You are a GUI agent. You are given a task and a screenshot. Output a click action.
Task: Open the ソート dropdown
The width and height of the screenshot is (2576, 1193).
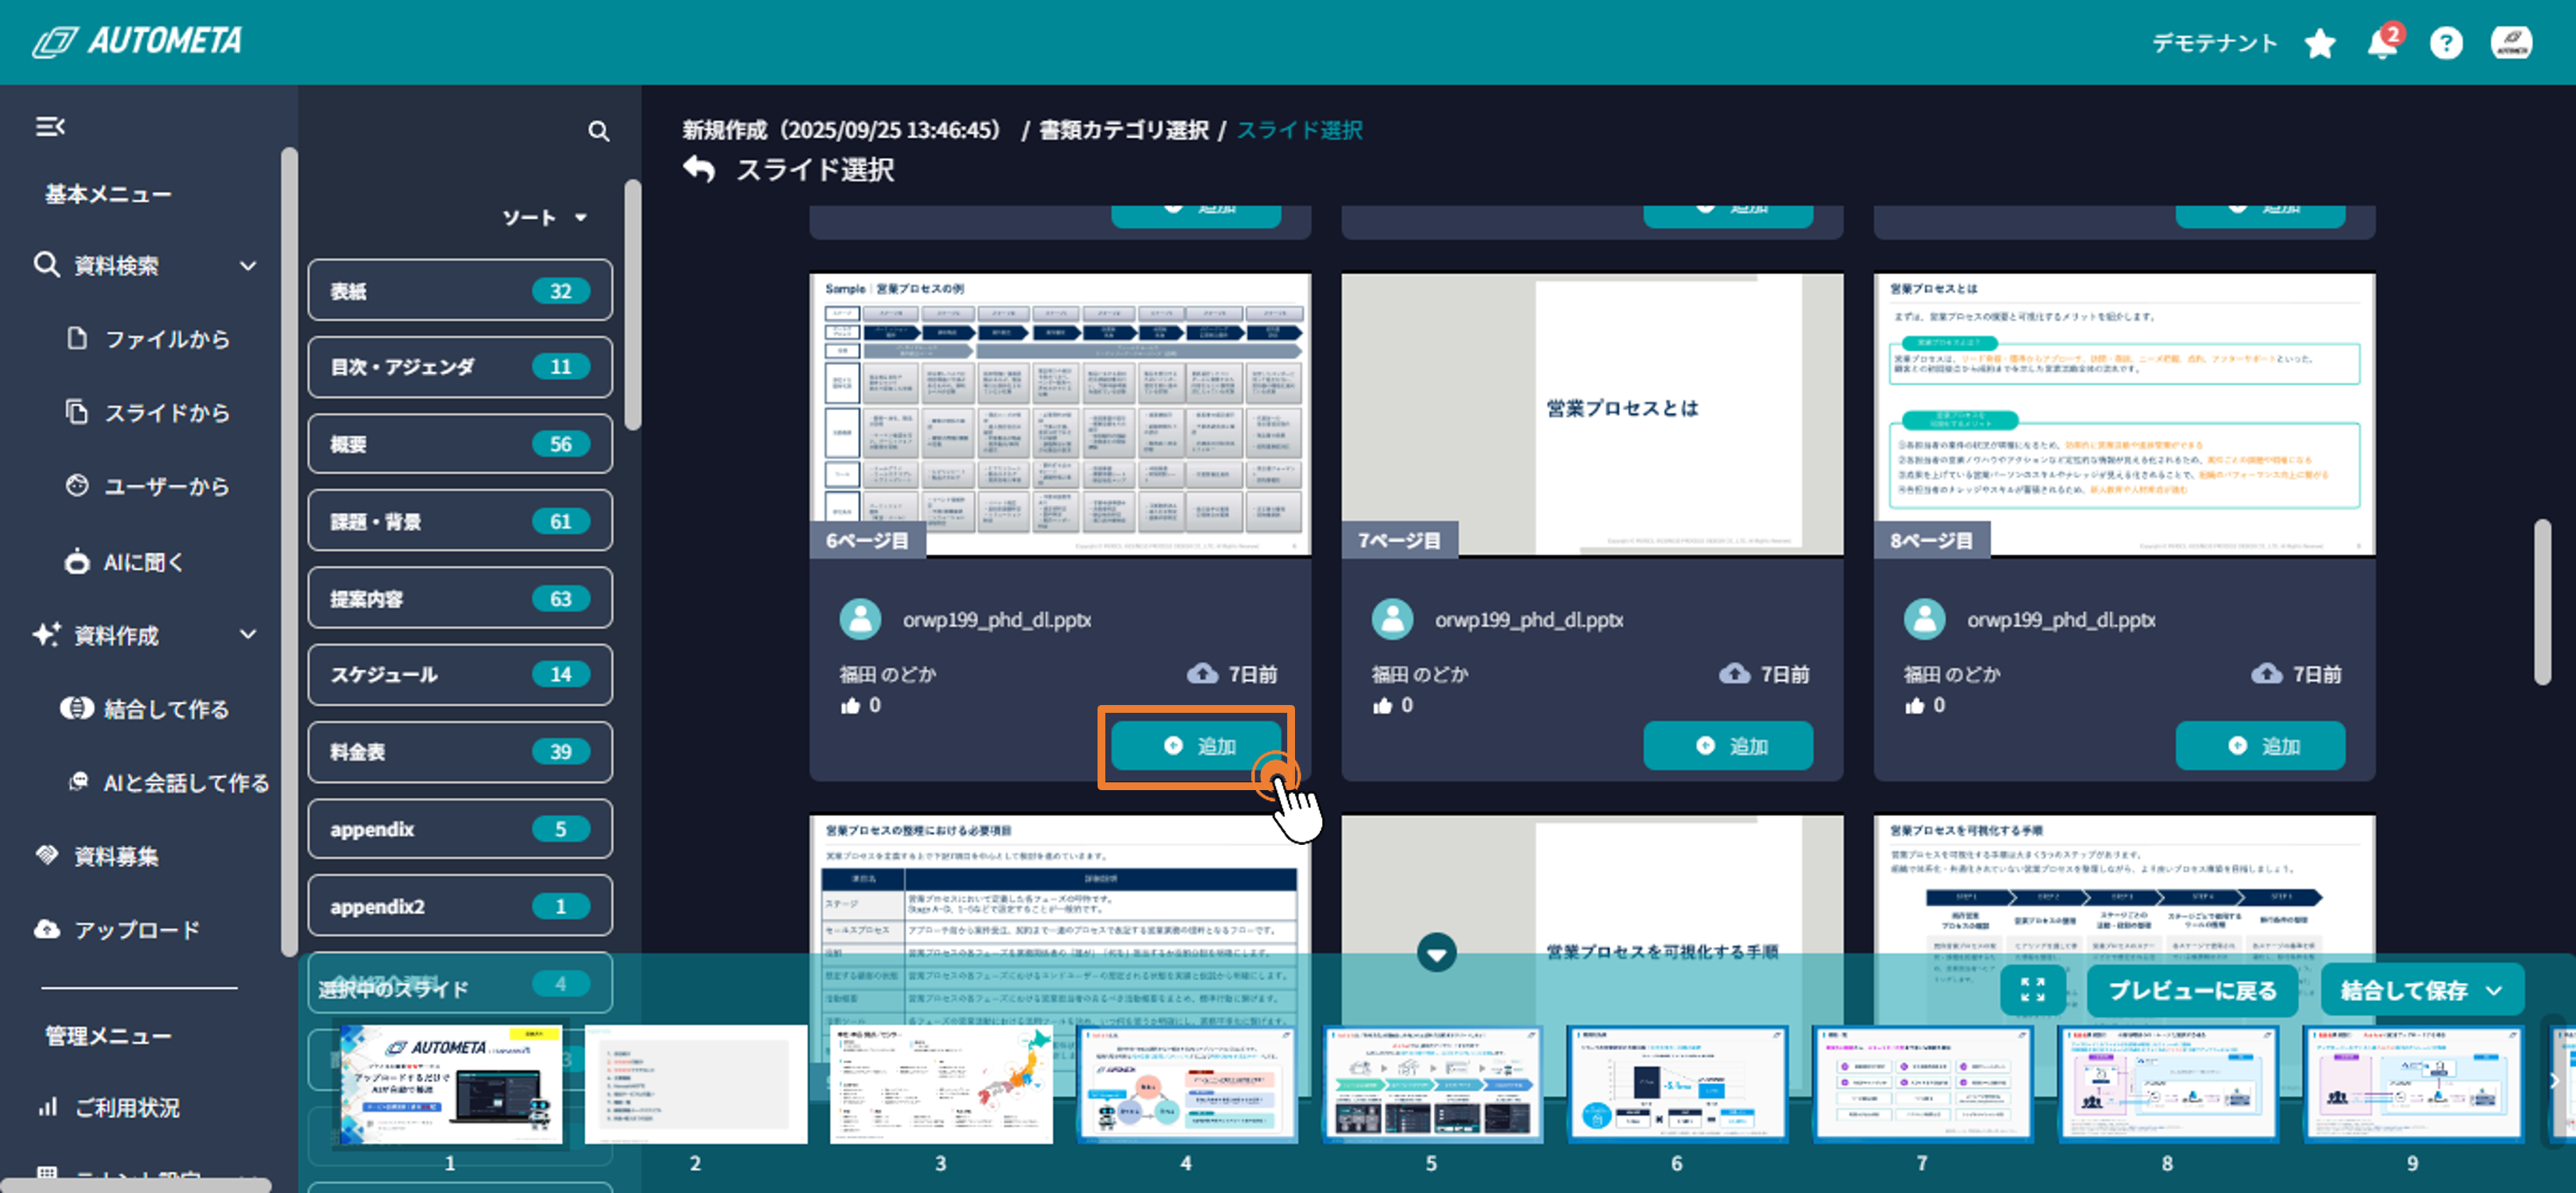(545, 218)
